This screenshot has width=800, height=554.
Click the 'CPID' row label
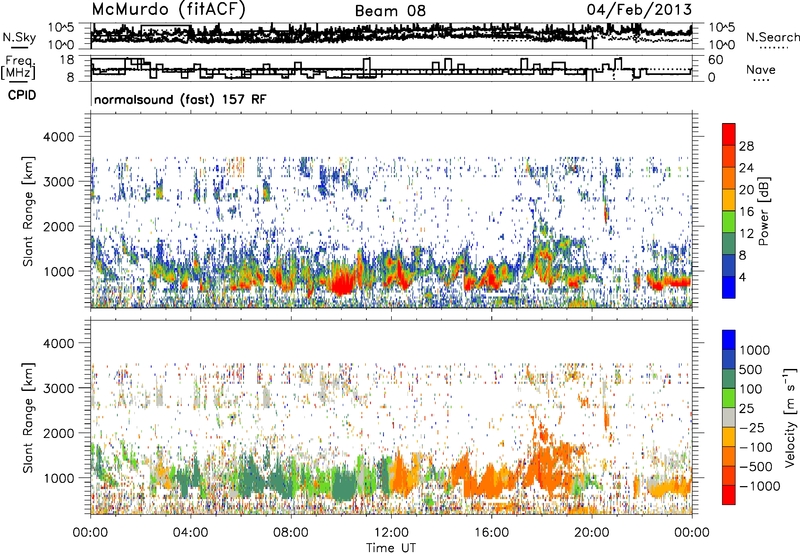coord(22,95)
